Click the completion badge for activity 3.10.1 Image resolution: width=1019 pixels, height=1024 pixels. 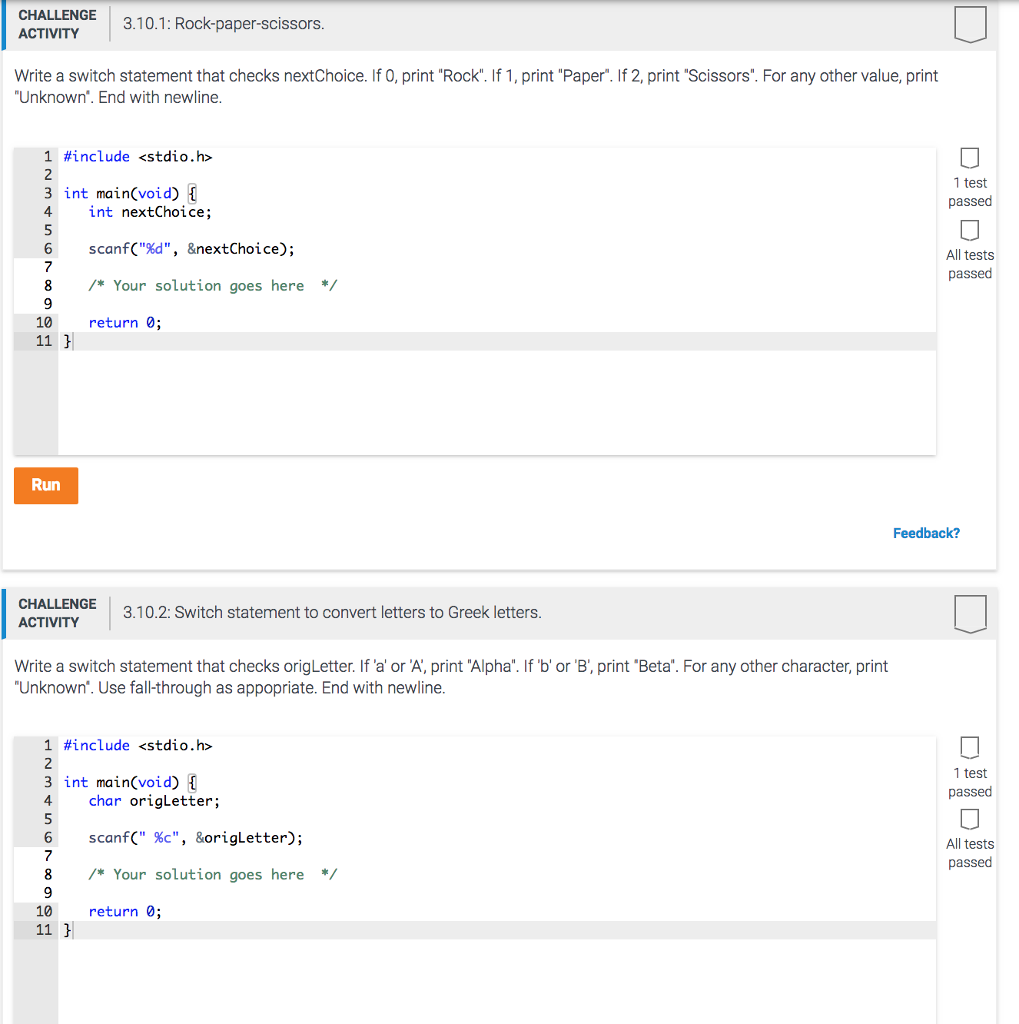click(969, 25)
